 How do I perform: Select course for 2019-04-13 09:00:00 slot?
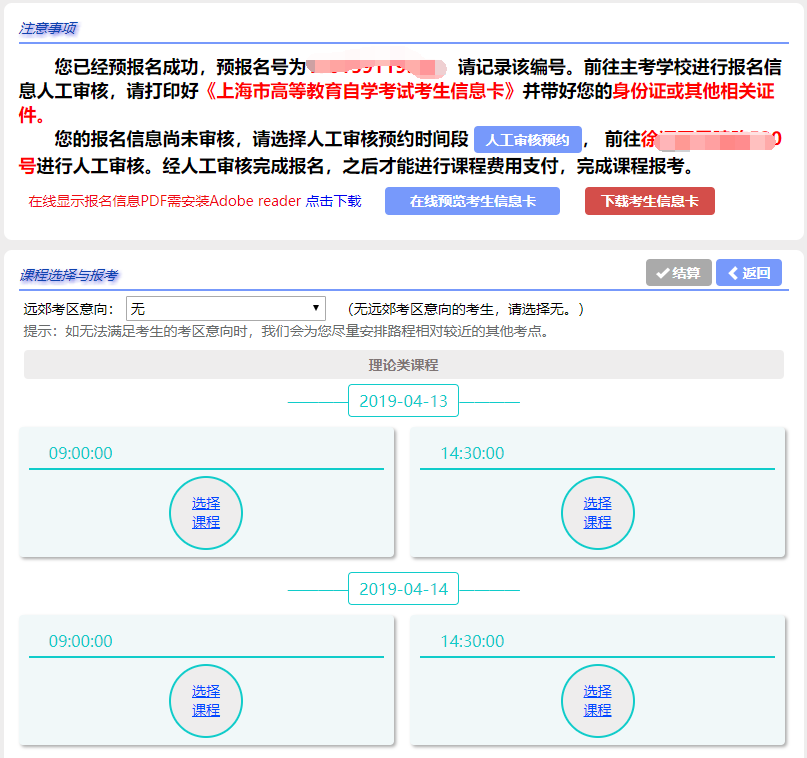tap(206, 513)
